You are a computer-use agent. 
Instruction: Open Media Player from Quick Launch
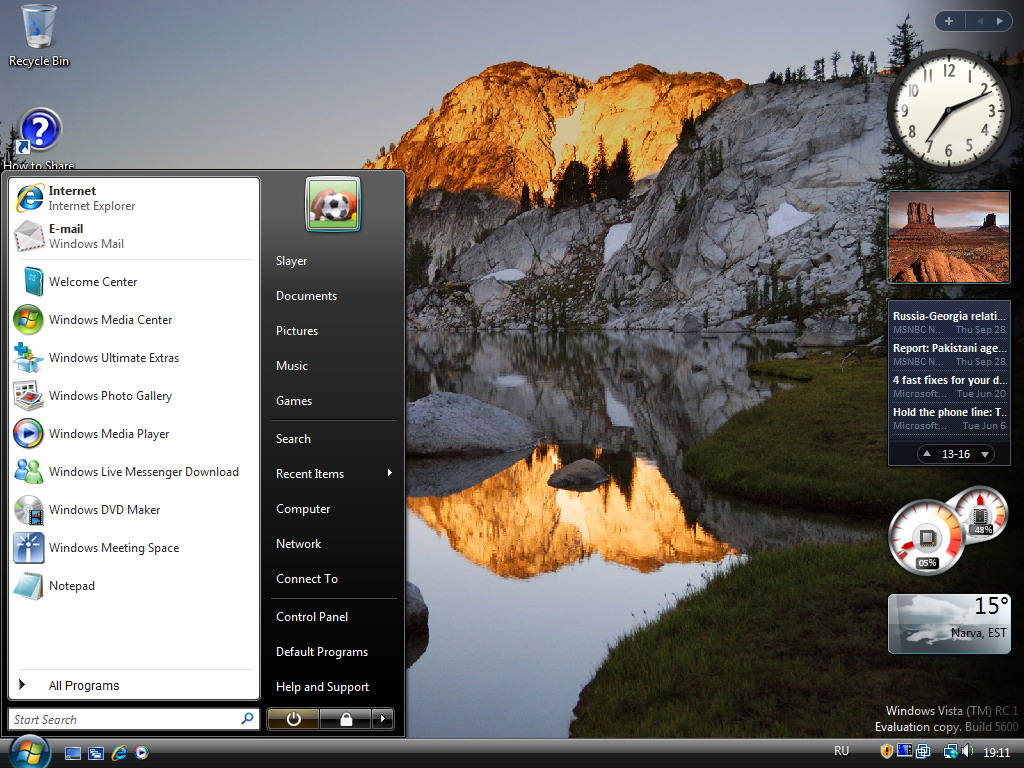[x=142, y=753]
